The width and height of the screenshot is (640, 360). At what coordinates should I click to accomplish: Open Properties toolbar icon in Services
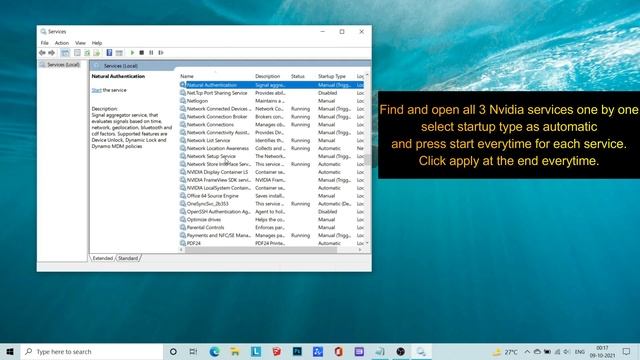[77, 53]
